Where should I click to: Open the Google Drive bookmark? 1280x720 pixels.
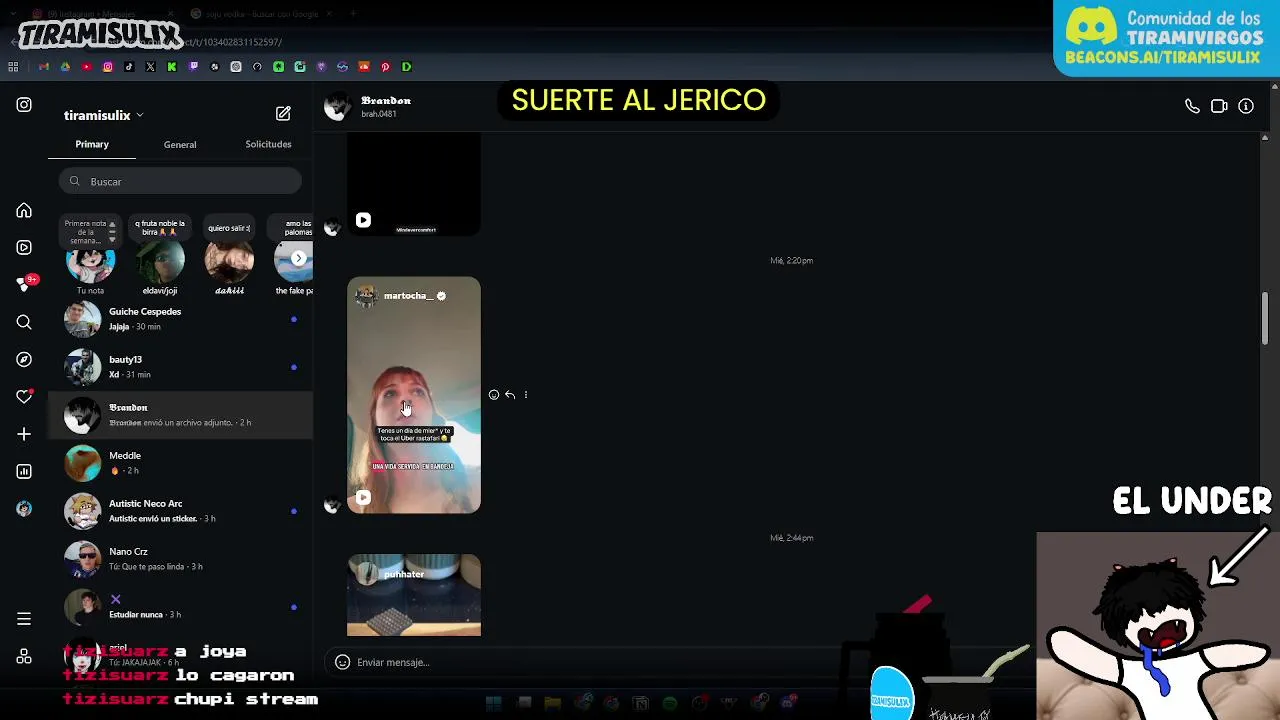click(65, 67)
